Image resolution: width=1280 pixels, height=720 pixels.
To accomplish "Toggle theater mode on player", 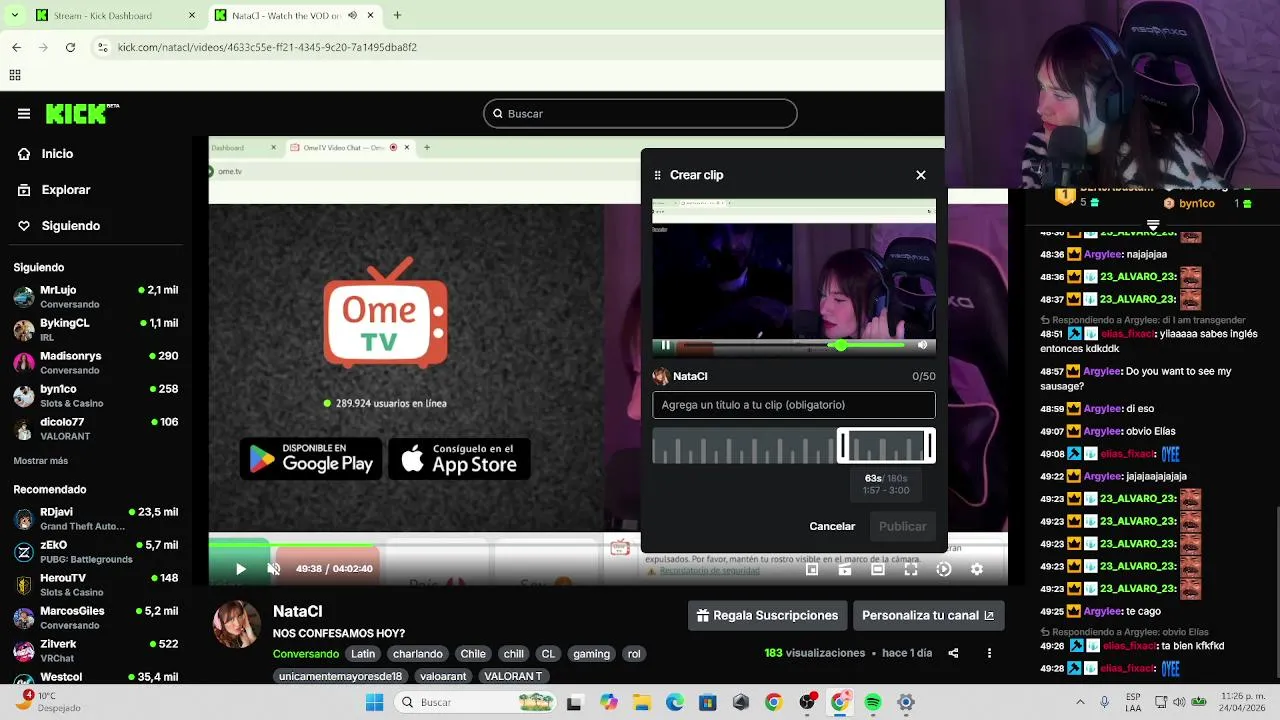I will [x=878, y=569].
